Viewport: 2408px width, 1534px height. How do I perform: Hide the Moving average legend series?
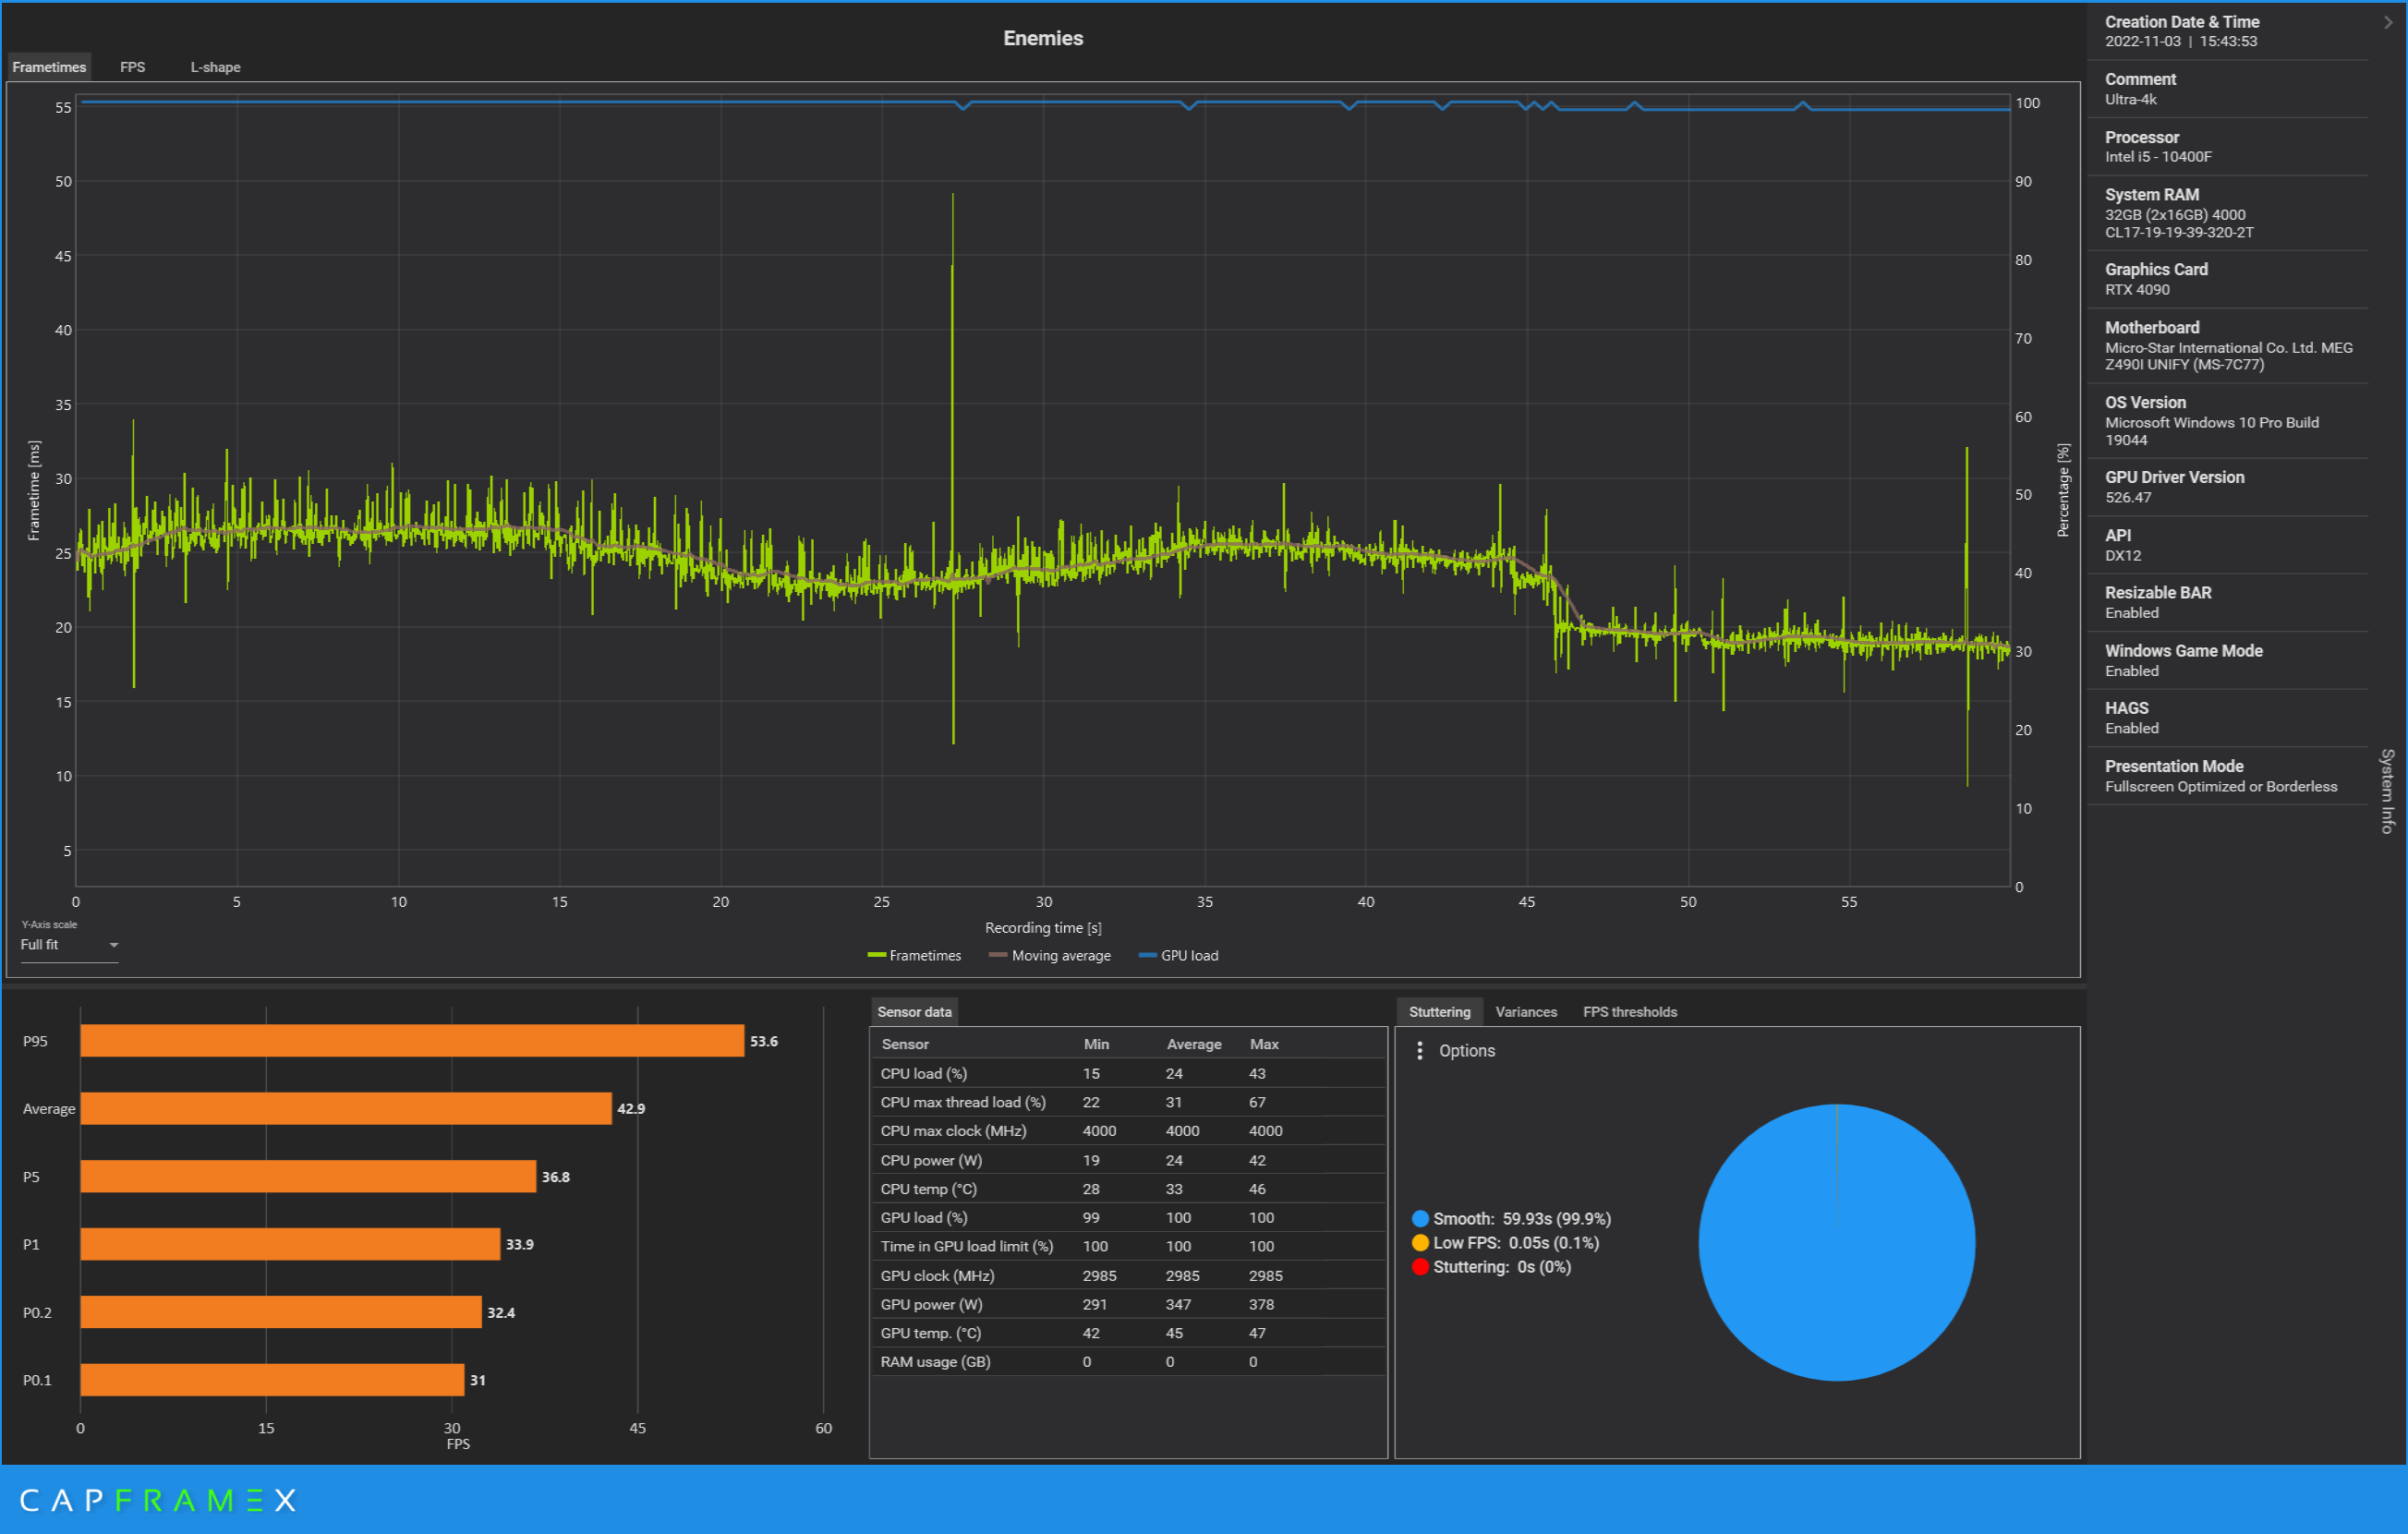1050,956
